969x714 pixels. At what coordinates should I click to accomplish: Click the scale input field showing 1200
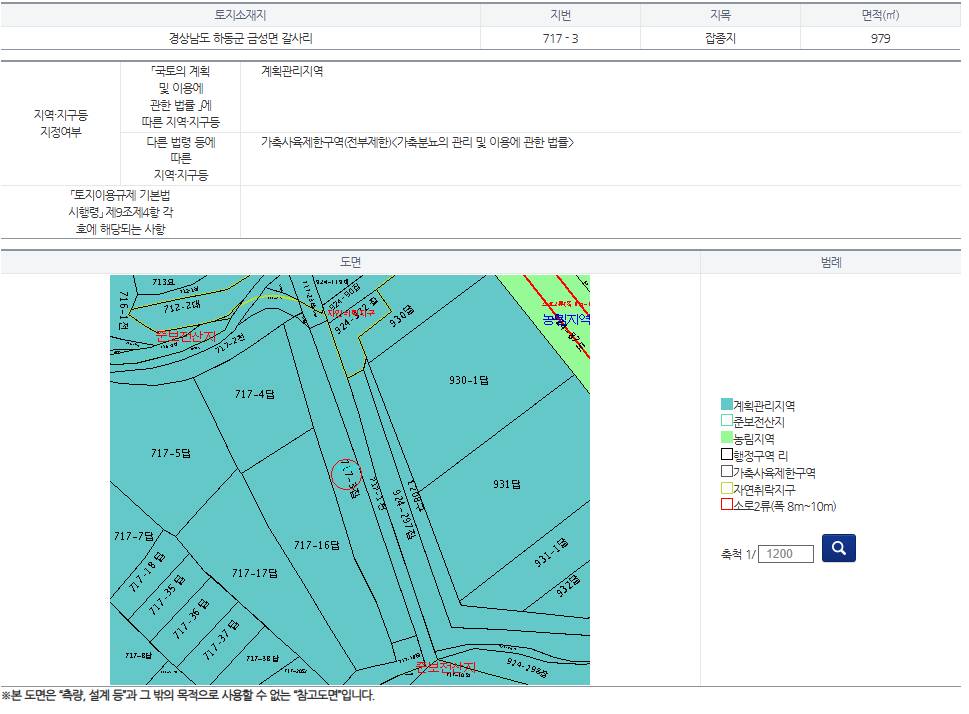click(x=785, y=554)
